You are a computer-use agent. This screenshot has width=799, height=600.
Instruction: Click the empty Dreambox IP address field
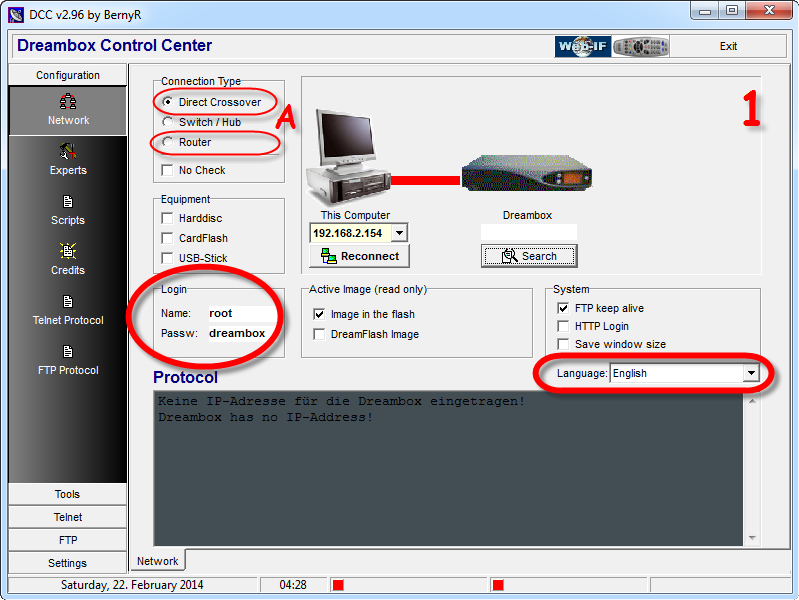click(529, 232)
